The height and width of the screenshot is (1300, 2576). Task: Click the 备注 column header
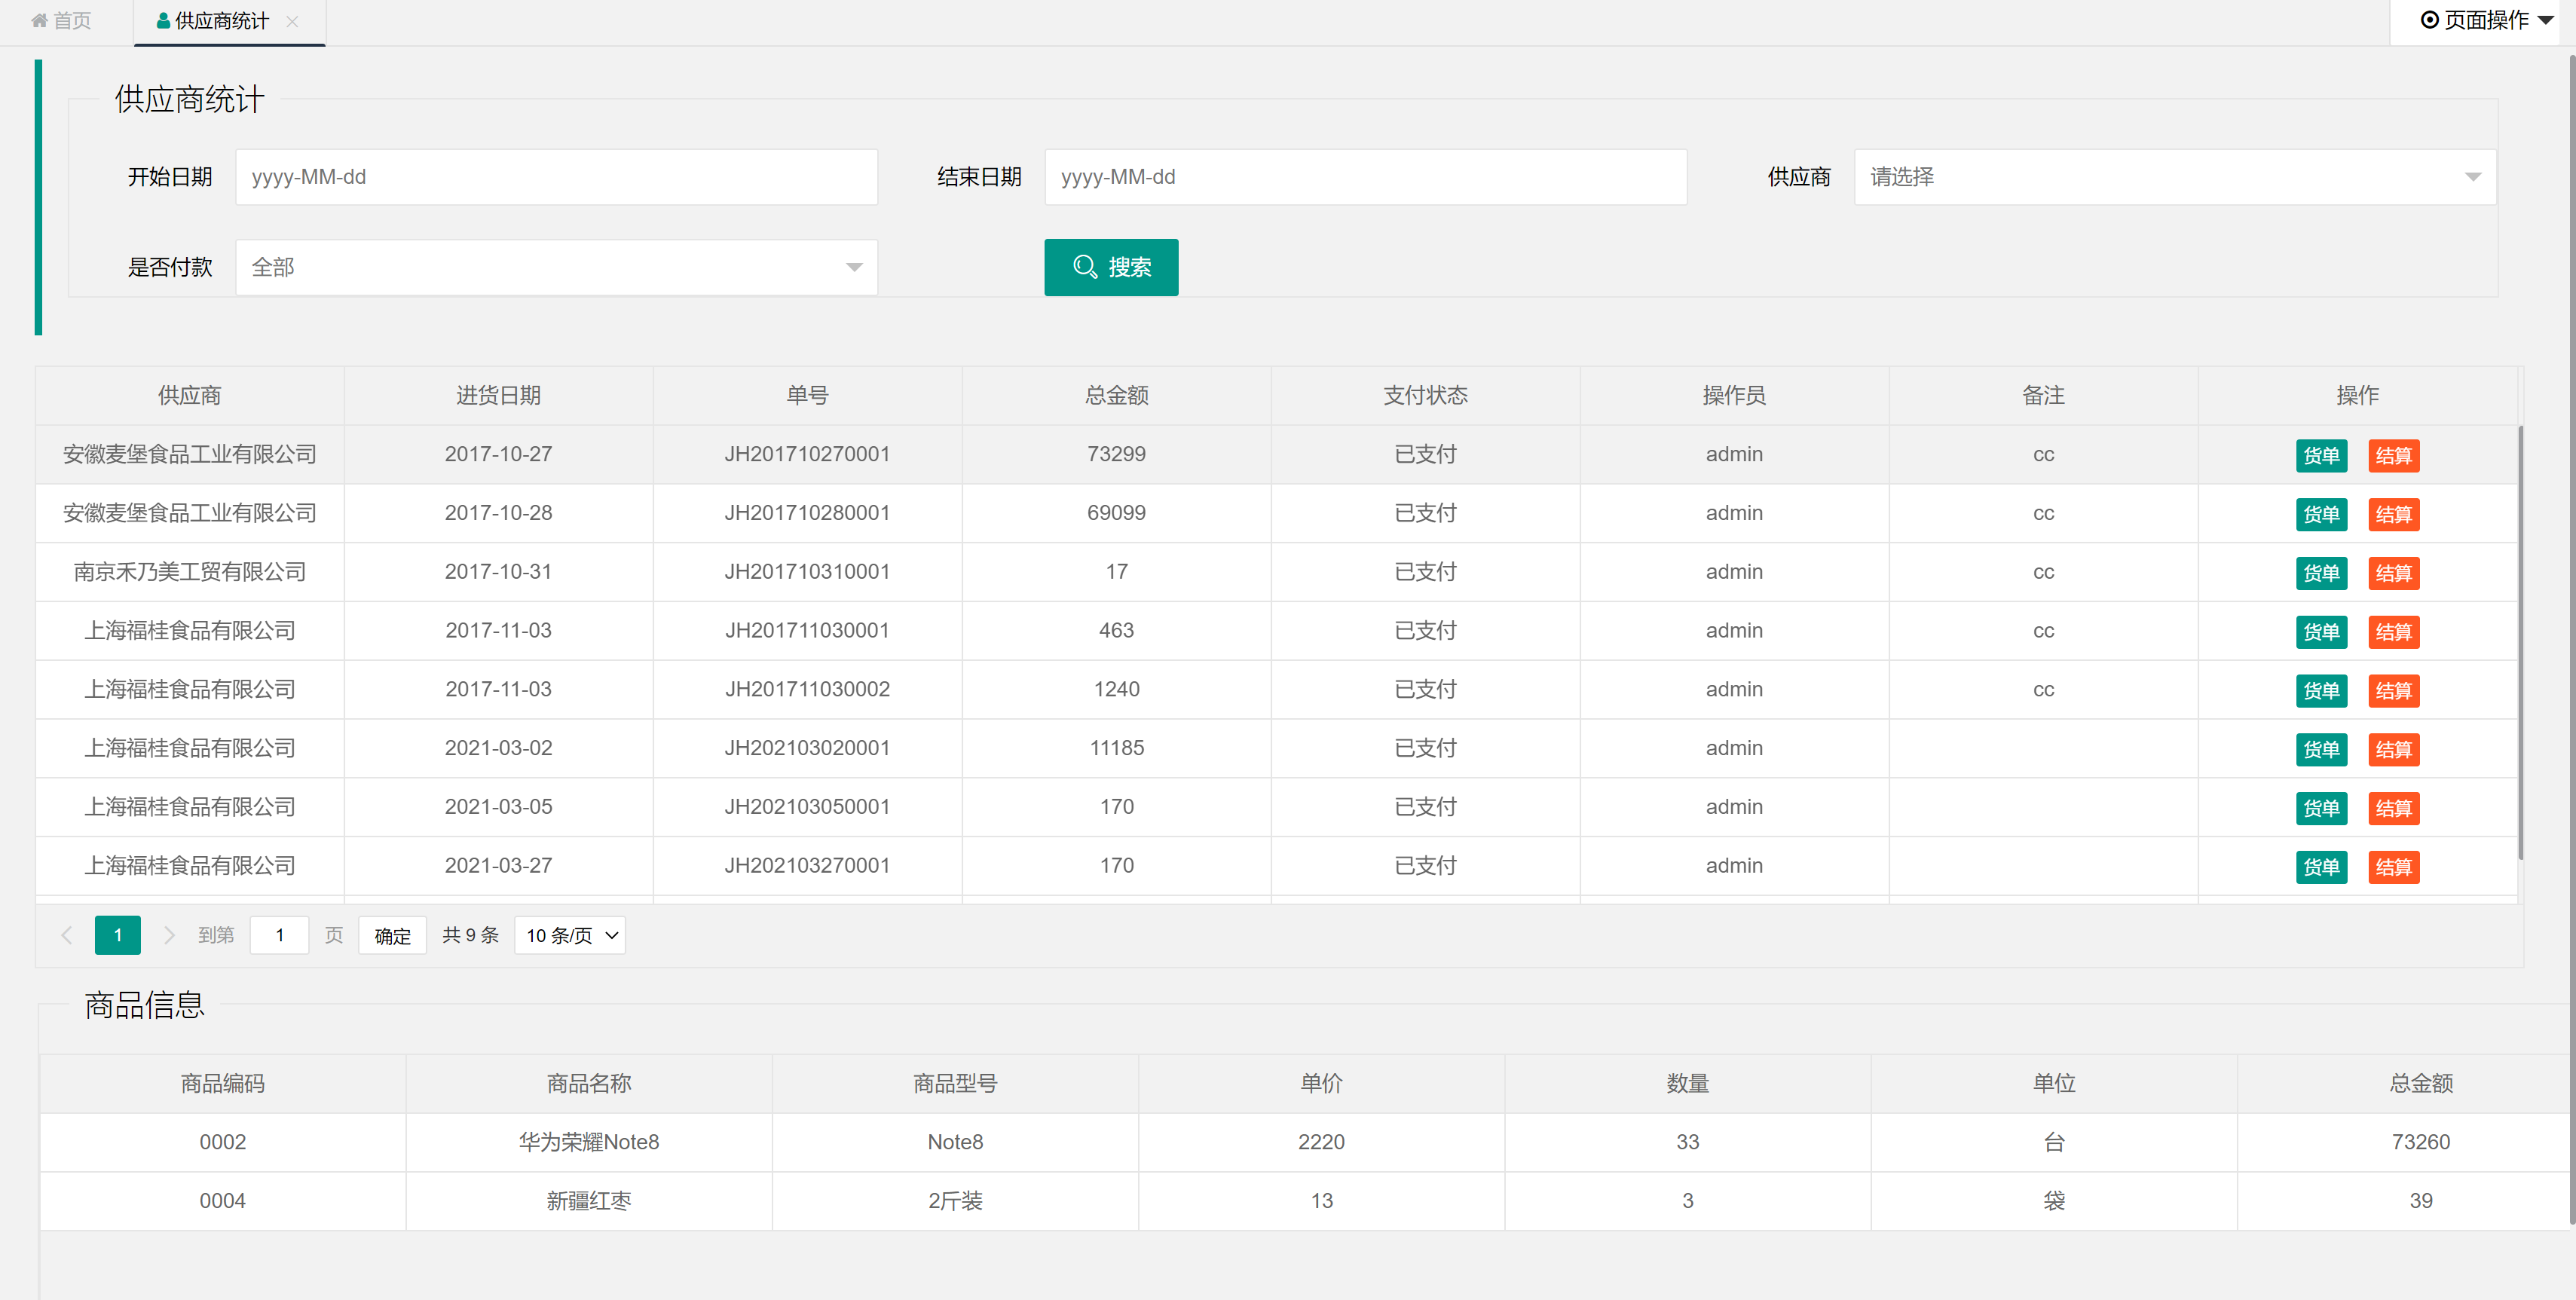pyautogui.click(x=2043, y=395)
